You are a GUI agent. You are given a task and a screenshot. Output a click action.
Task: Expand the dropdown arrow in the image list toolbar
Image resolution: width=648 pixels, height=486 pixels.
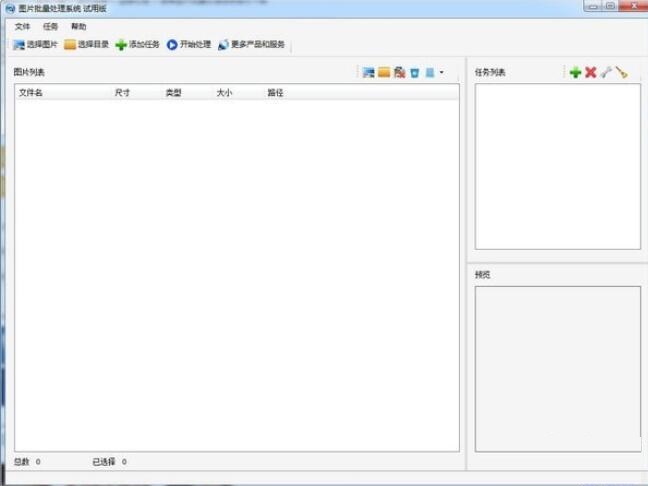pyautogui.click(x=441, y=72)
